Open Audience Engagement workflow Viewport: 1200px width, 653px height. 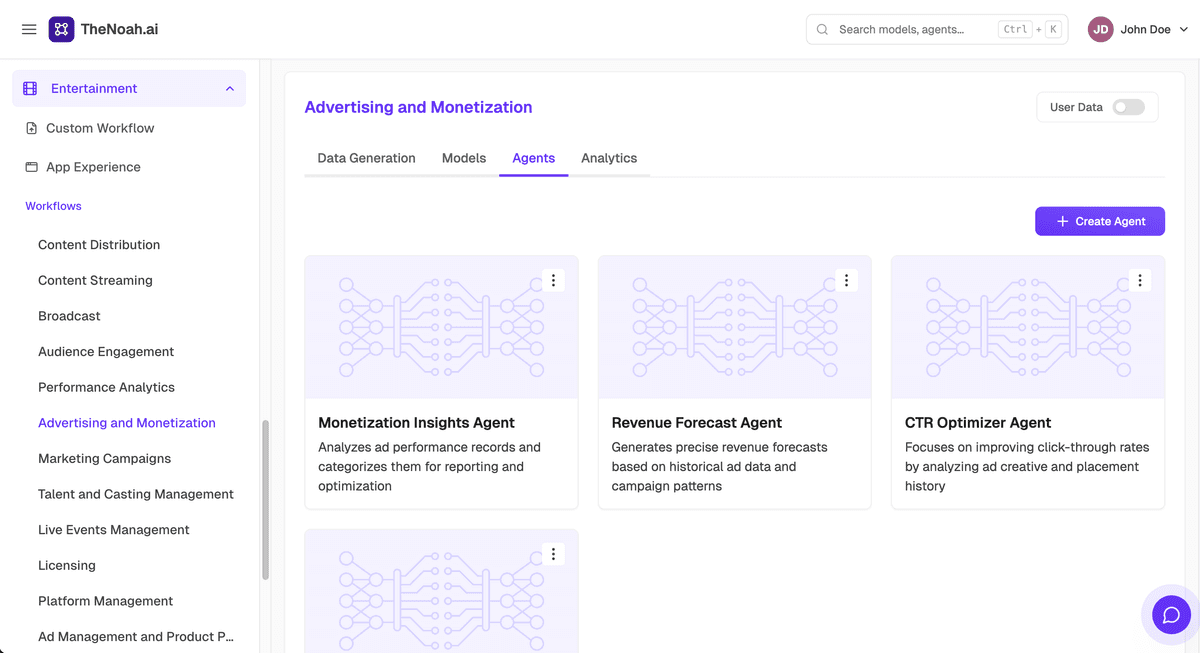106,352
